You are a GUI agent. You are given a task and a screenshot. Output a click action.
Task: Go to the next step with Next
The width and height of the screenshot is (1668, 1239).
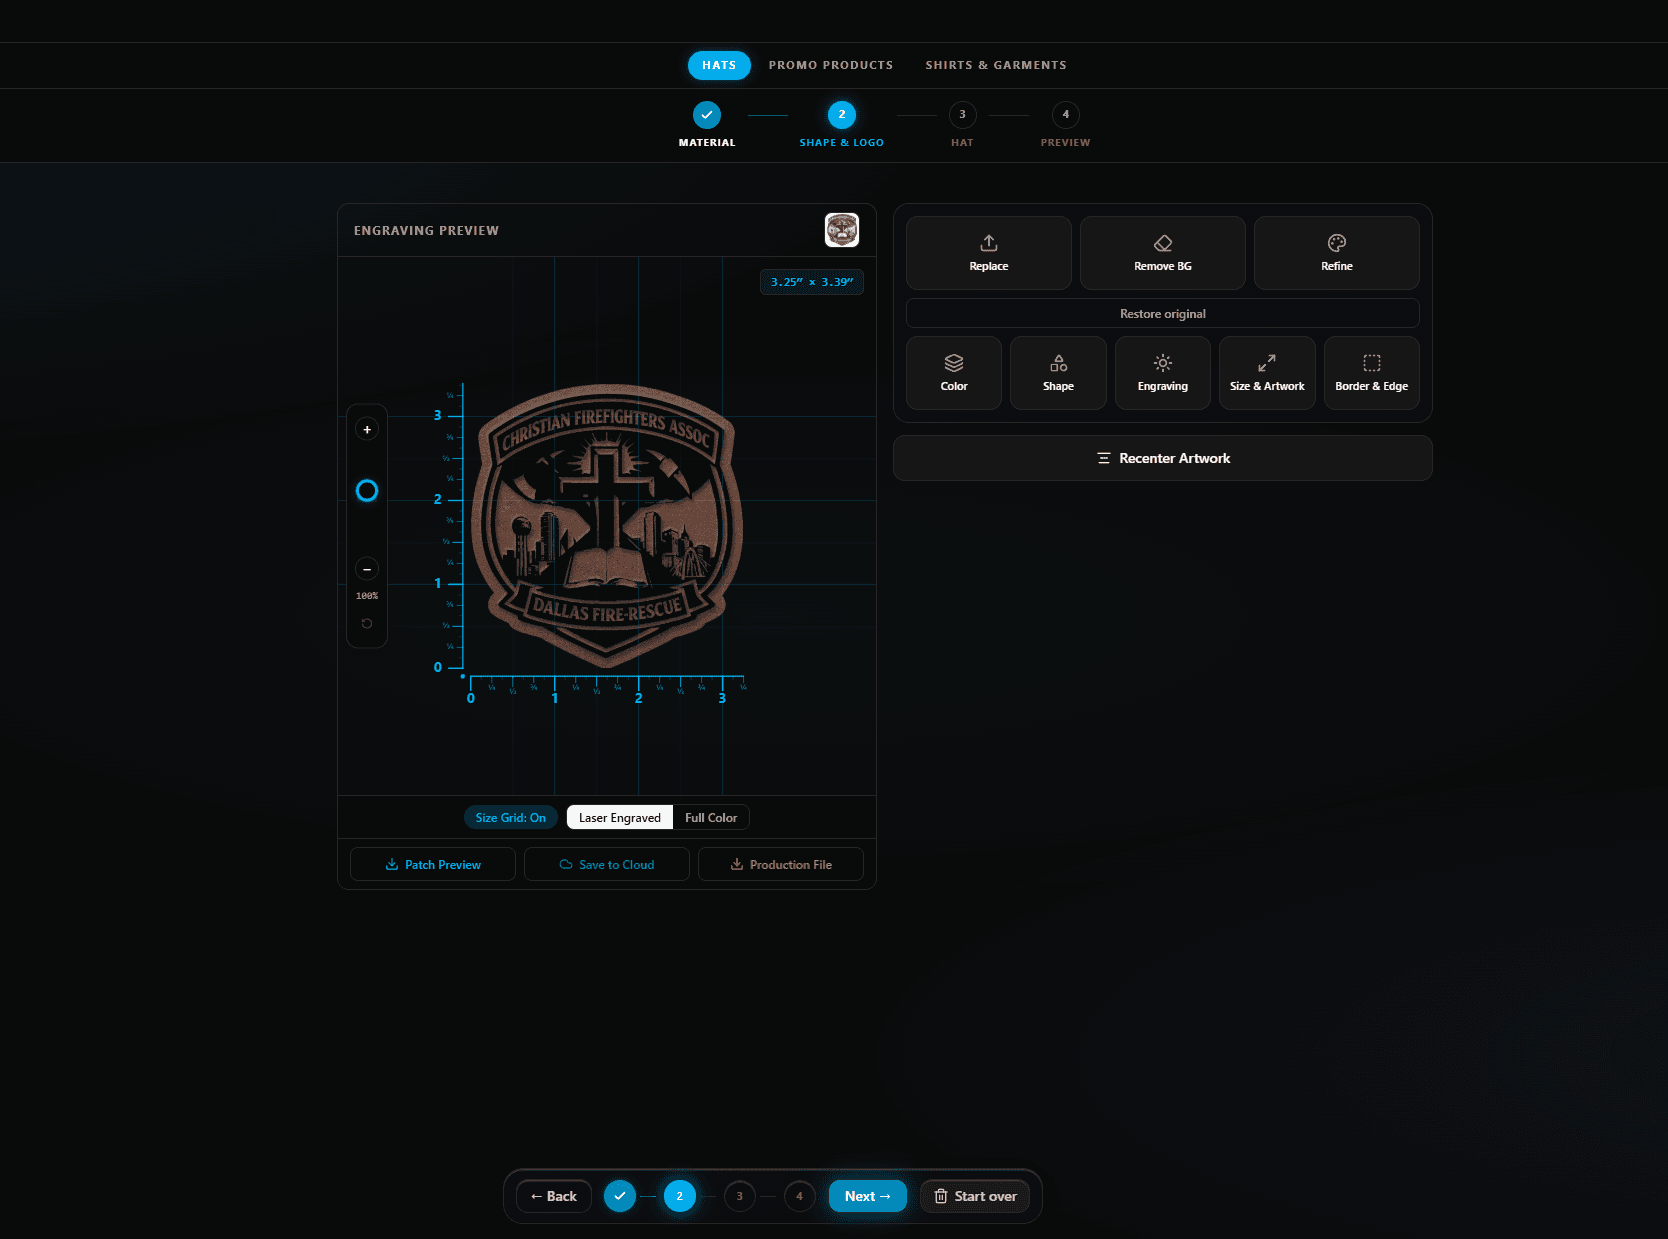tap(868, 1196)
